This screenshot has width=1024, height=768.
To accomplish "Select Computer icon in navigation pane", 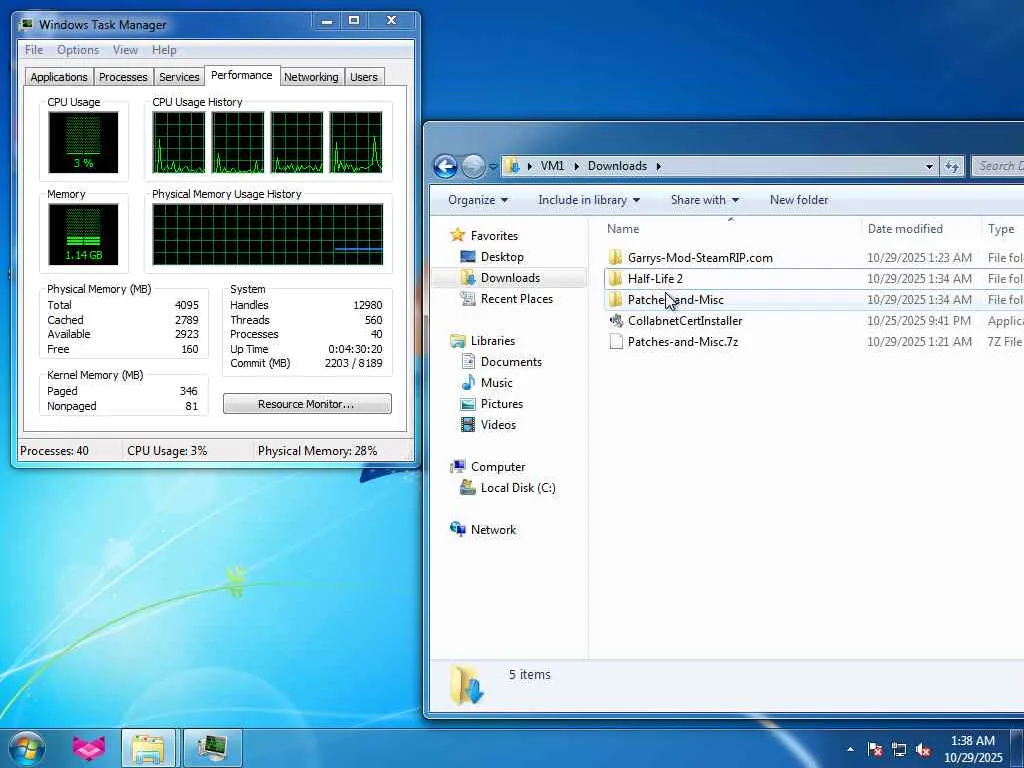I will (458, 467).
